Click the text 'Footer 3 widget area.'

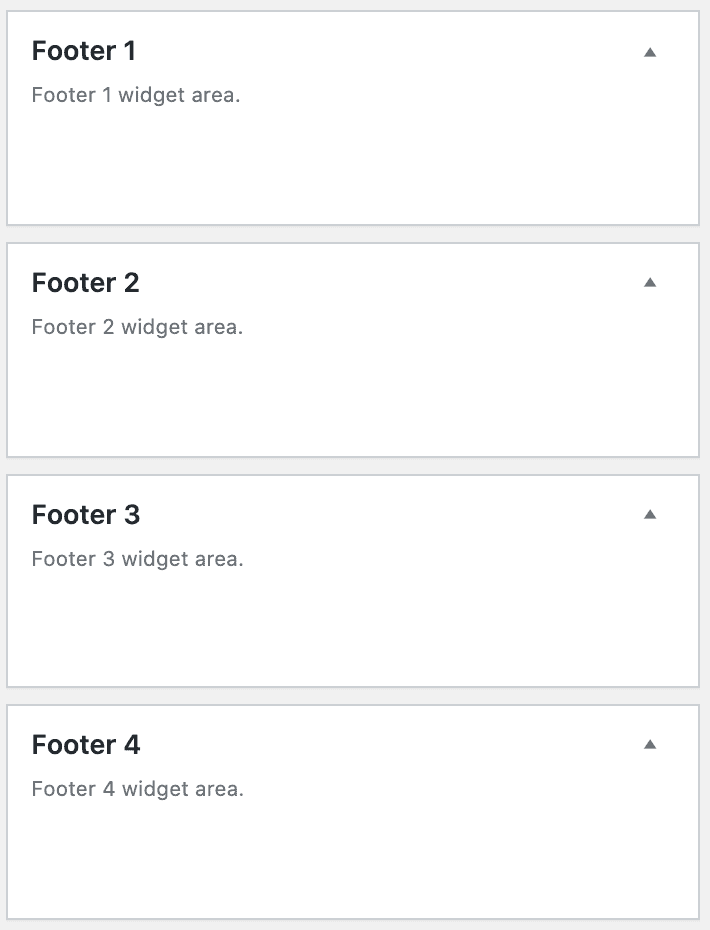137,558
